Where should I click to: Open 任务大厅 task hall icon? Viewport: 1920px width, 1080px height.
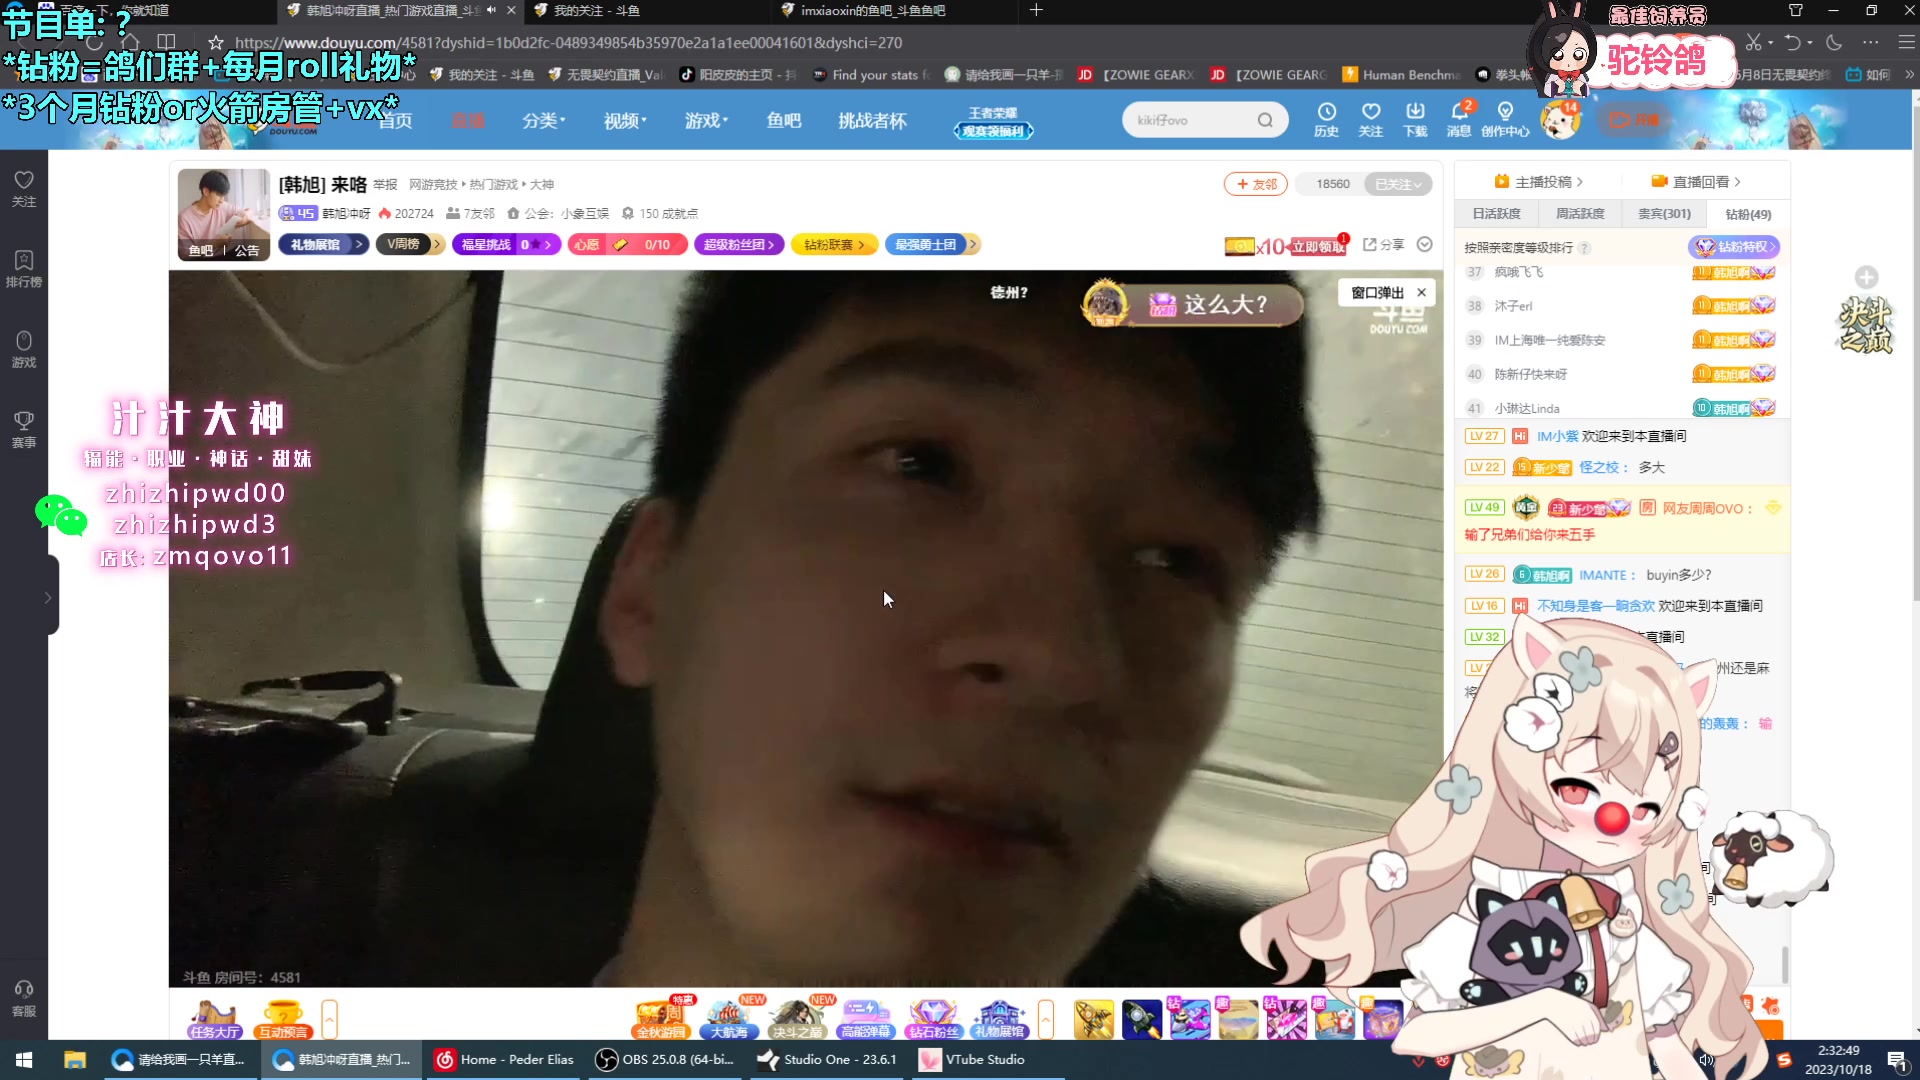click(x=214, y=1019)
